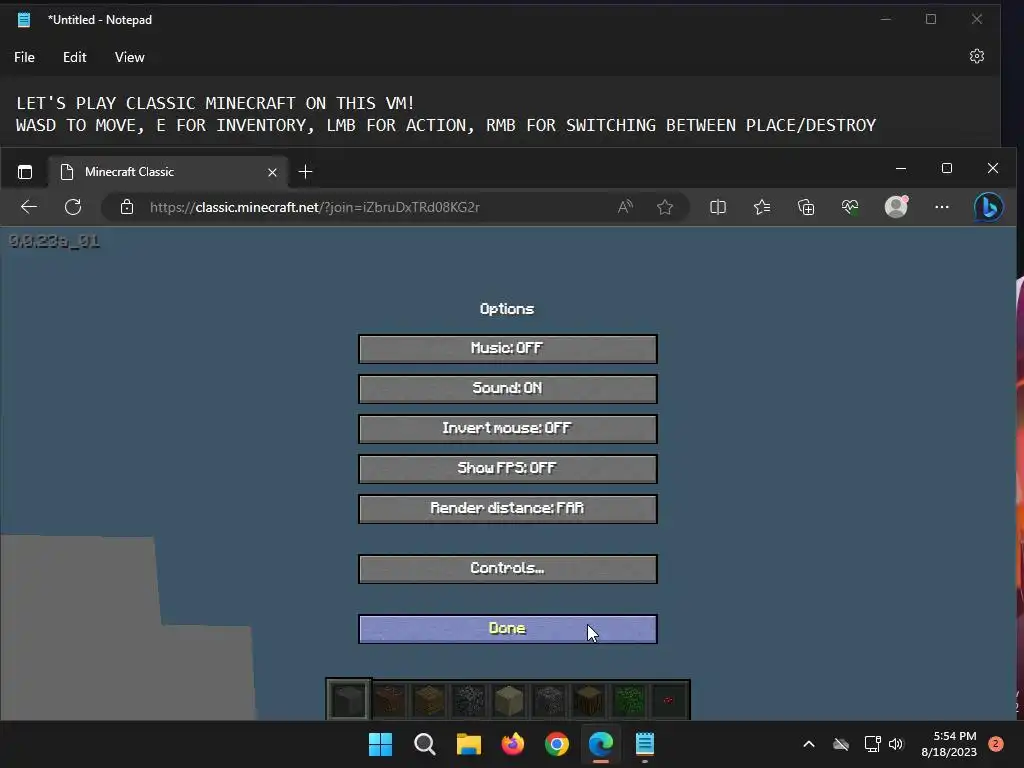Switch to Notepad from the taskbar

click(x=645, y=744)
